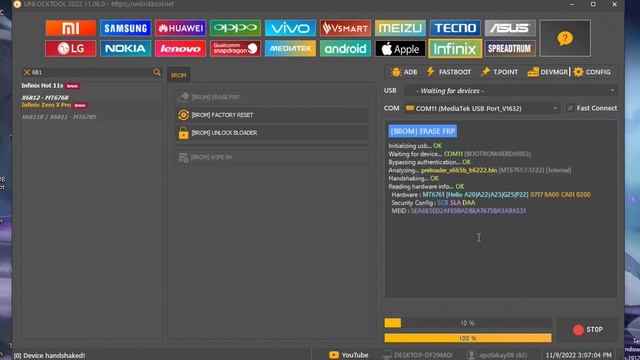This screenshot has width=640, height=360.
Task: Open the Huawei brand tile
Action: coord(180,28)
